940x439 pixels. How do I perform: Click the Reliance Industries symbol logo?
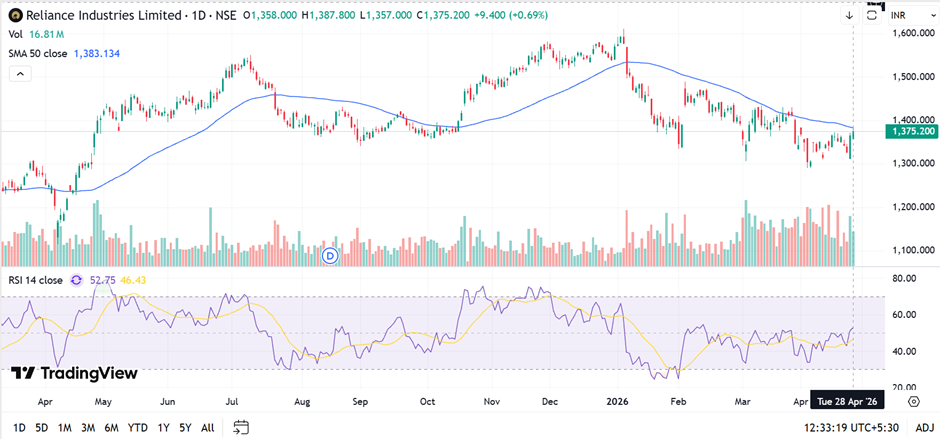tap(14, 17)
